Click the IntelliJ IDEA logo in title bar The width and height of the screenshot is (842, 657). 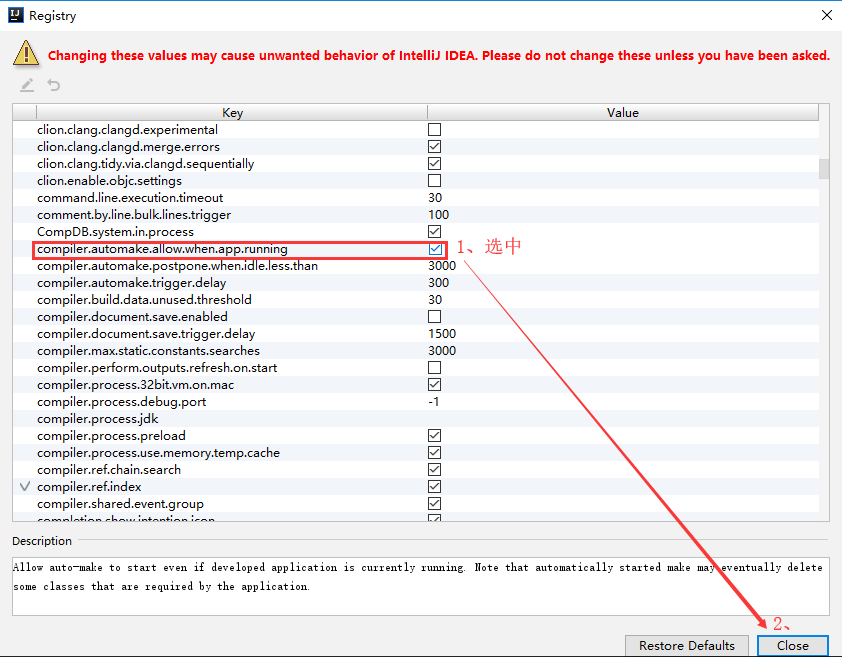tap(16, 15)
